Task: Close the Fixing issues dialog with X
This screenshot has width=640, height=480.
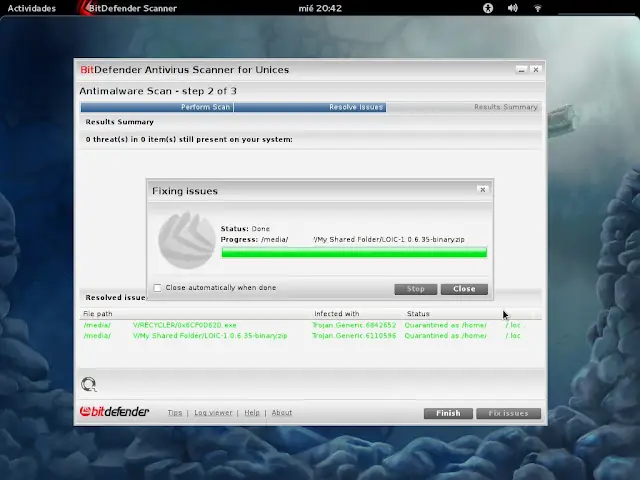Action: click(x=482, y=190)
